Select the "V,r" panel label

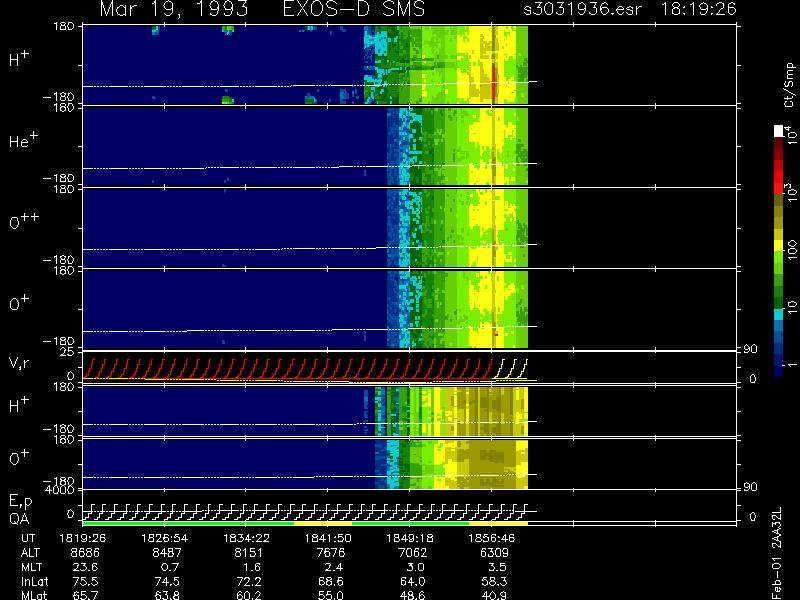coord(19,363)
